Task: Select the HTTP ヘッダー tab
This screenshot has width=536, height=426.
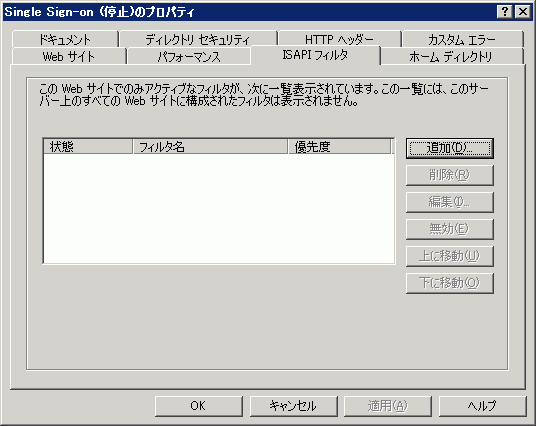Action: coord(339,39)
